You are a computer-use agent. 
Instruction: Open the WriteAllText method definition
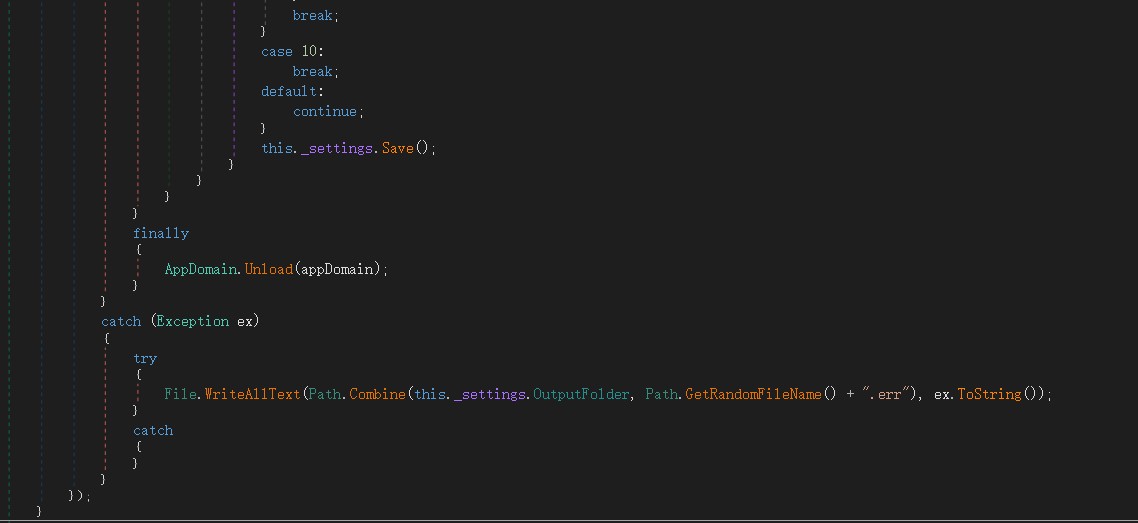(252, 394)
